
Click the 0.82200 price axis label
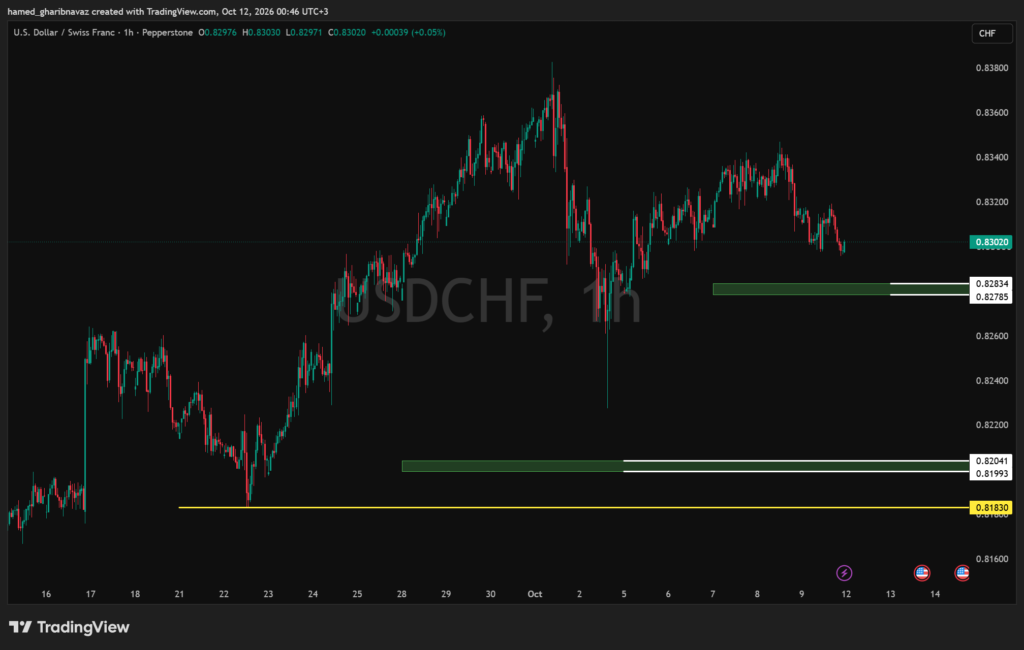coord(991,425)
